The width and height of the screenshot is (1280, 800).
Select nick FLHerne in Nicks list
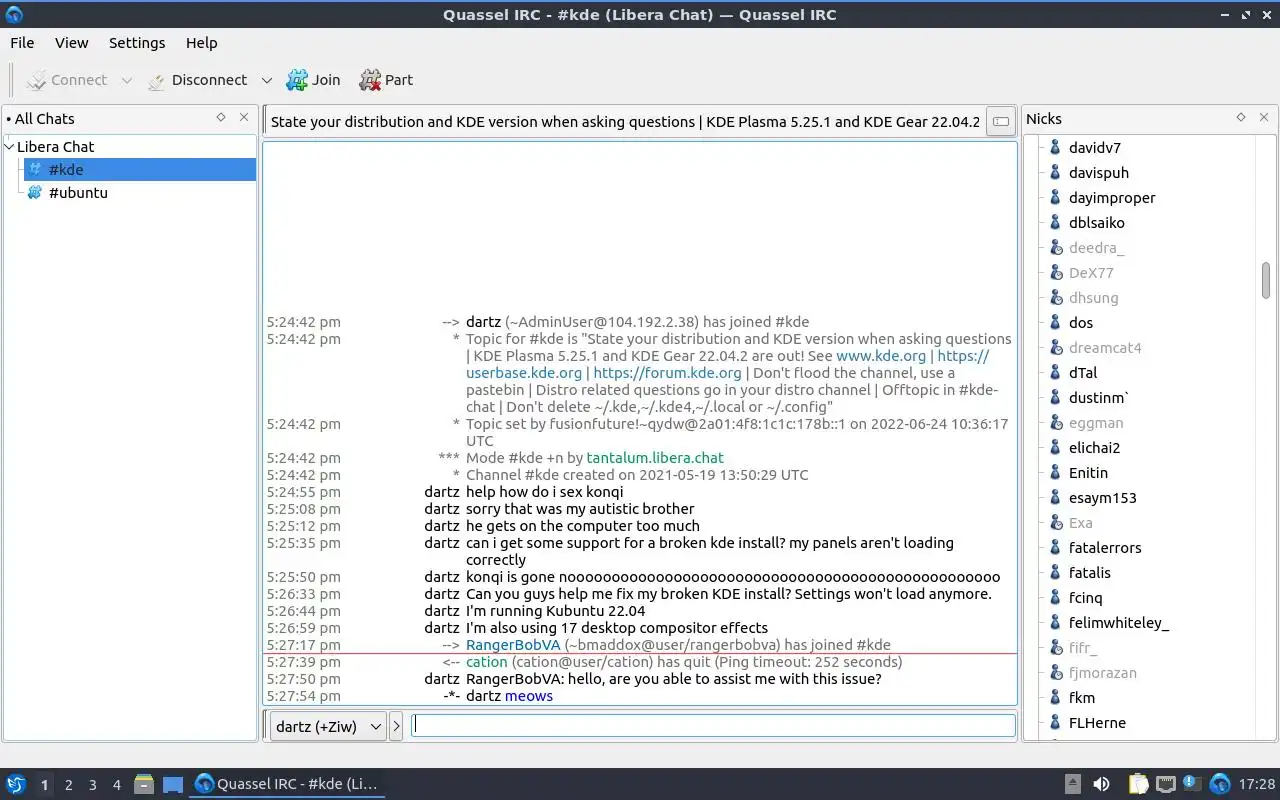click(x=1097, y=723)
